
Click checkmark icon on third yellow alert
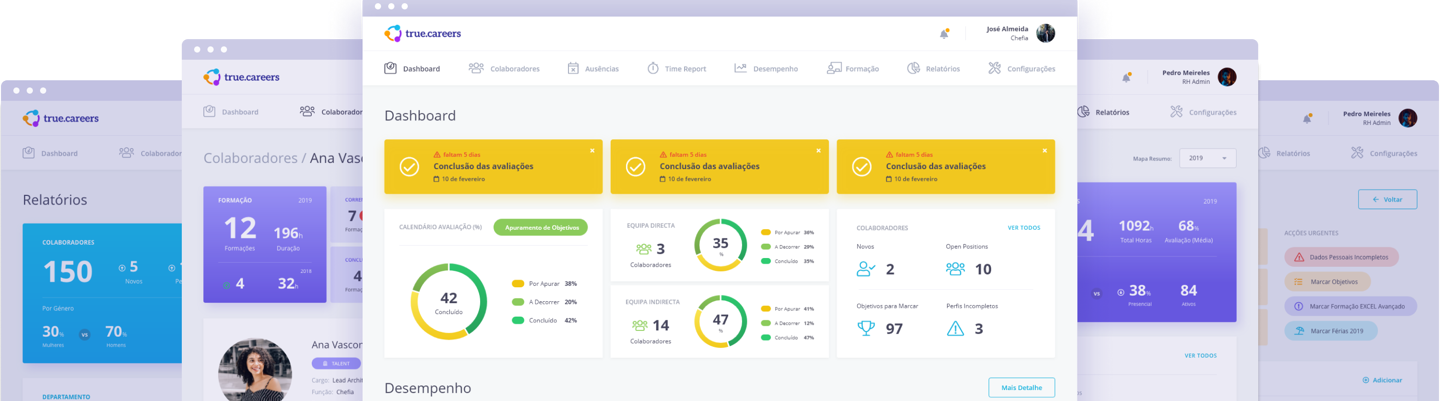tap(861, 167)
